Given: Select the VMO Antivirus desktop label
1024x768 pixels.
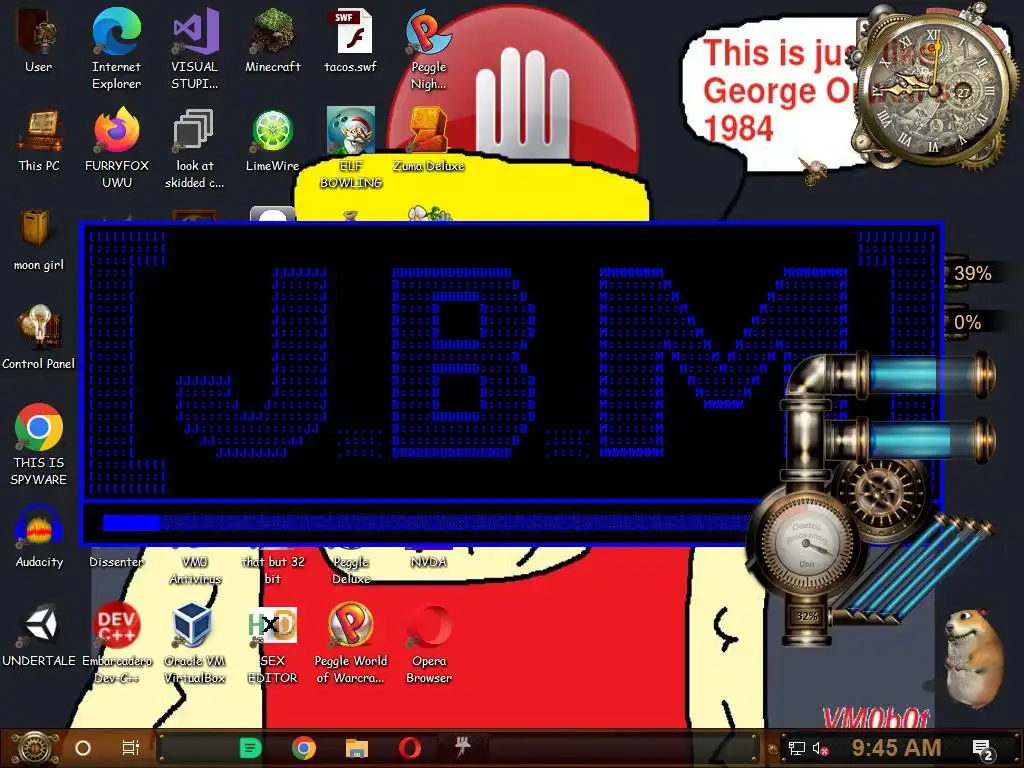Looking at the screenshot, I should coord(195,570).
